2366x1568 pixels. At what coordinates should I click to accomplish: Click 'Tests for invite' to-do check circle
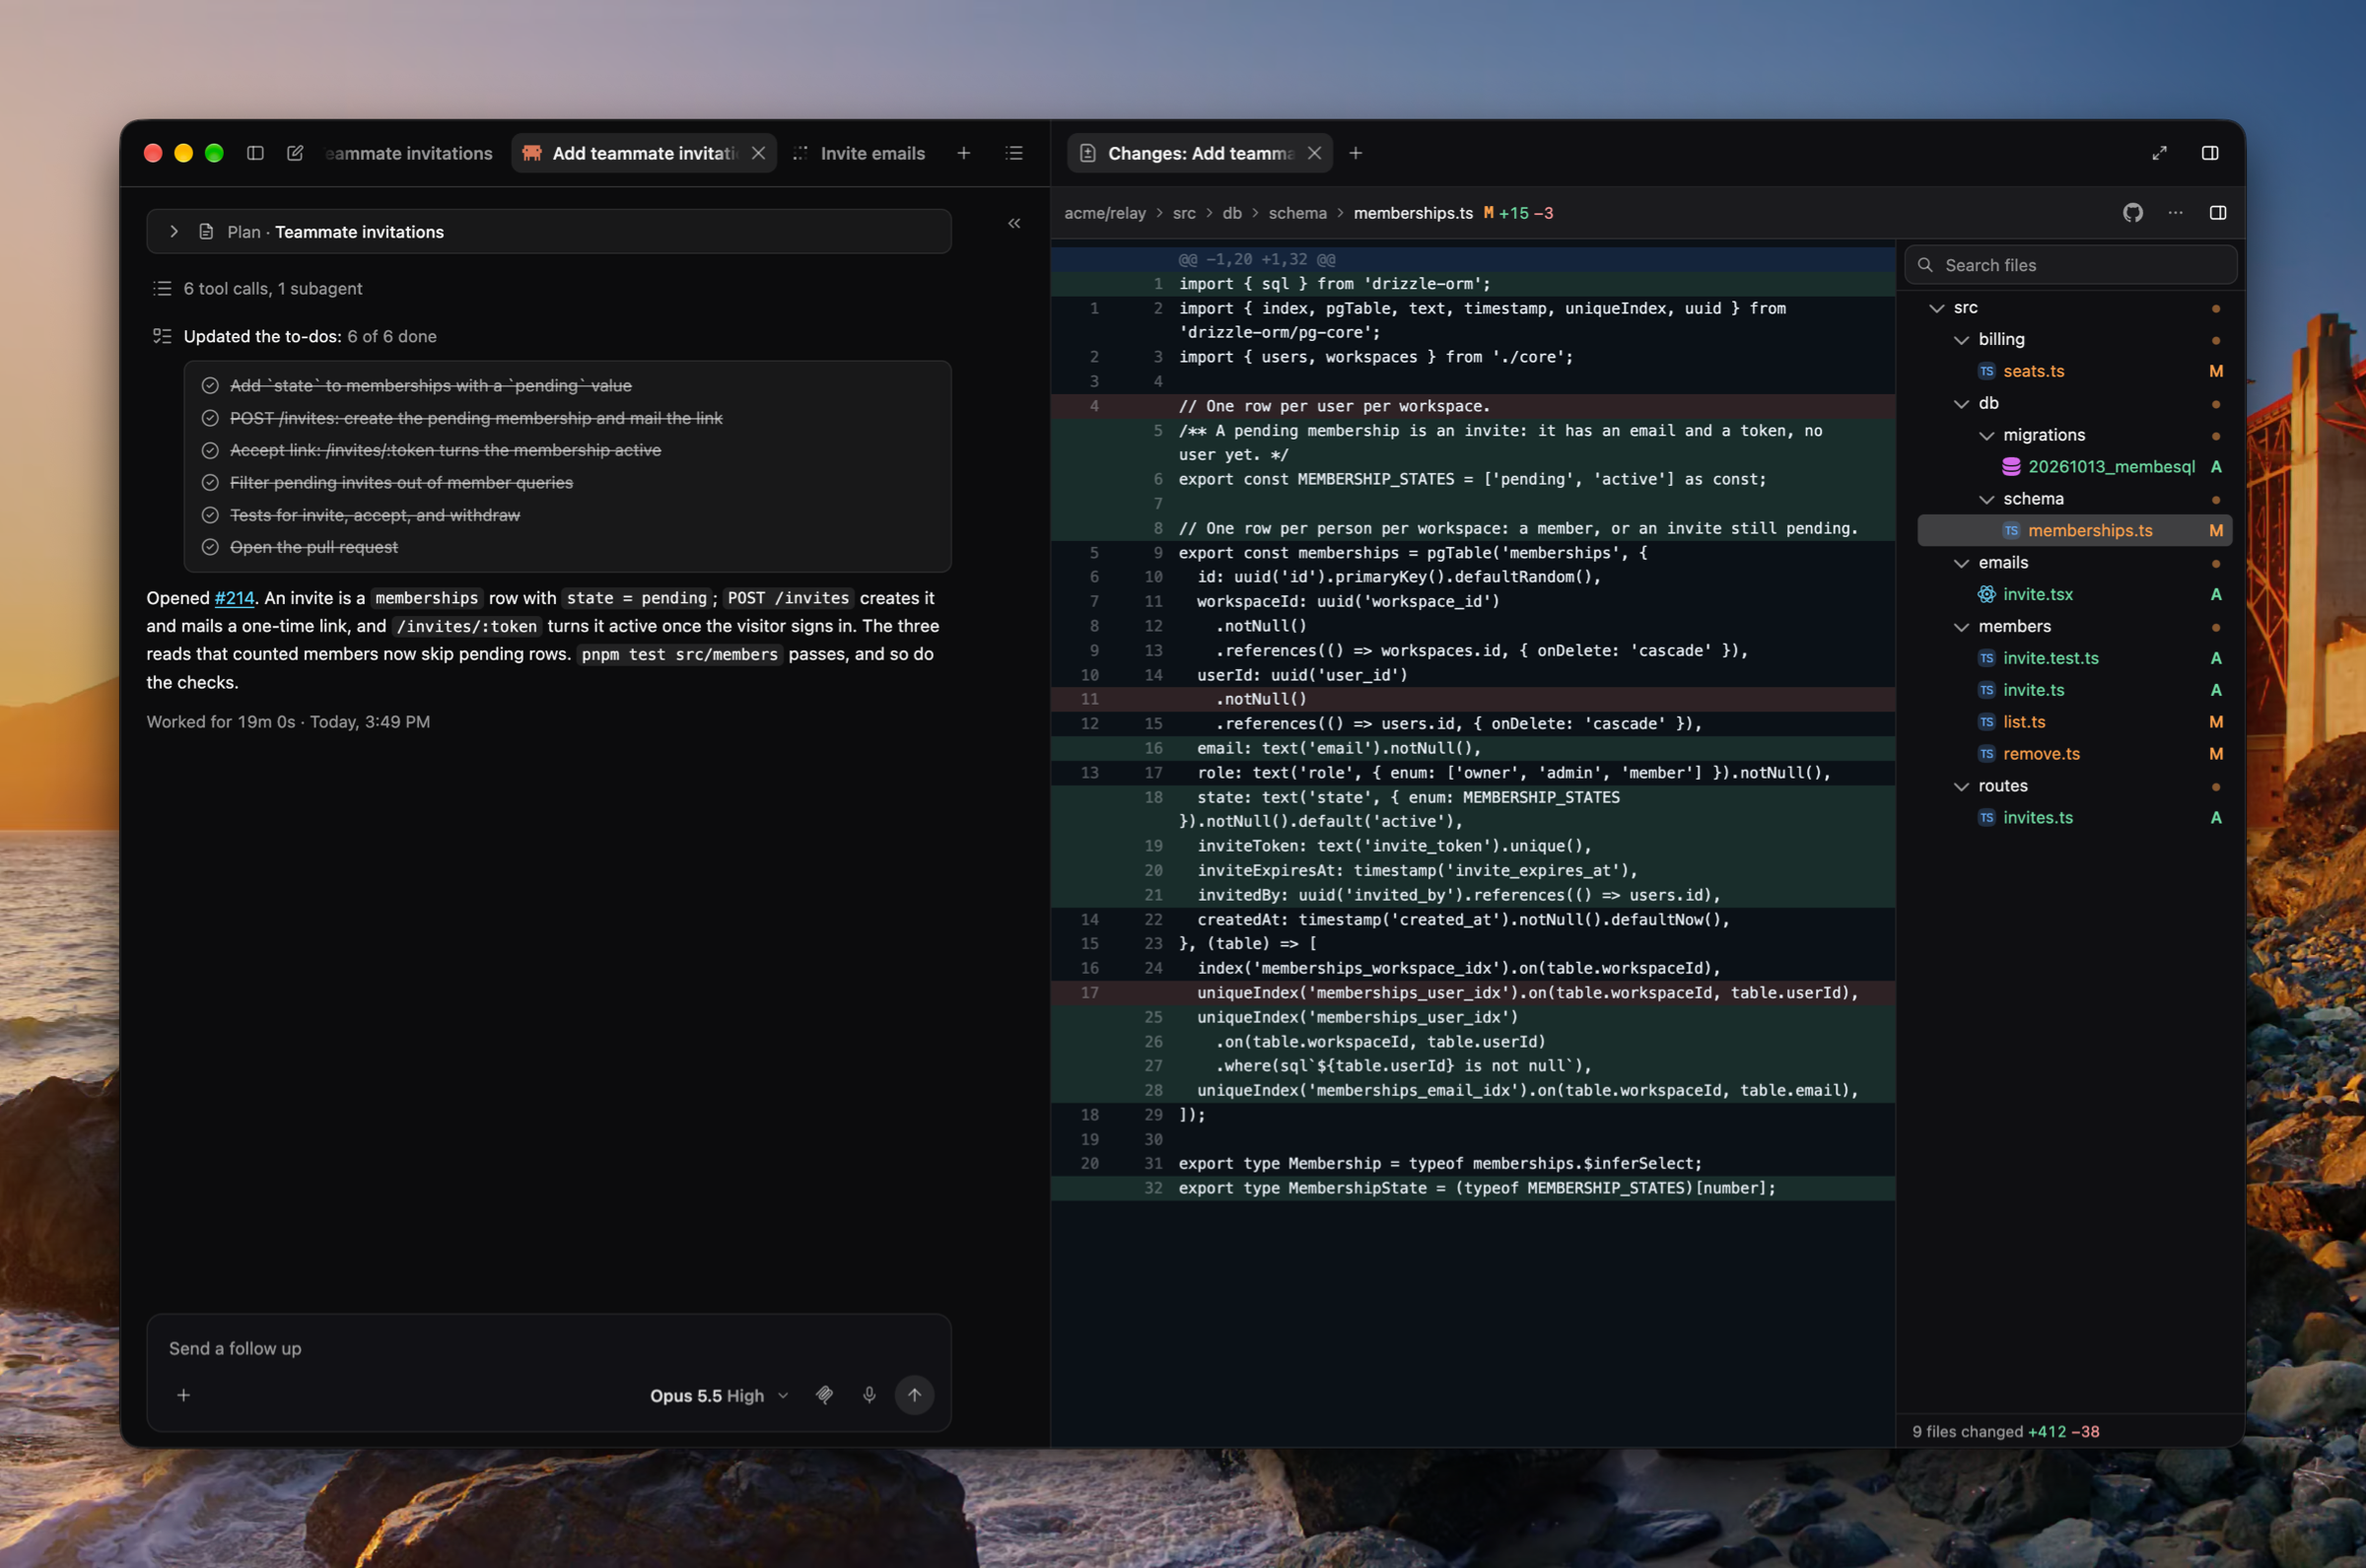click(210, 515)
